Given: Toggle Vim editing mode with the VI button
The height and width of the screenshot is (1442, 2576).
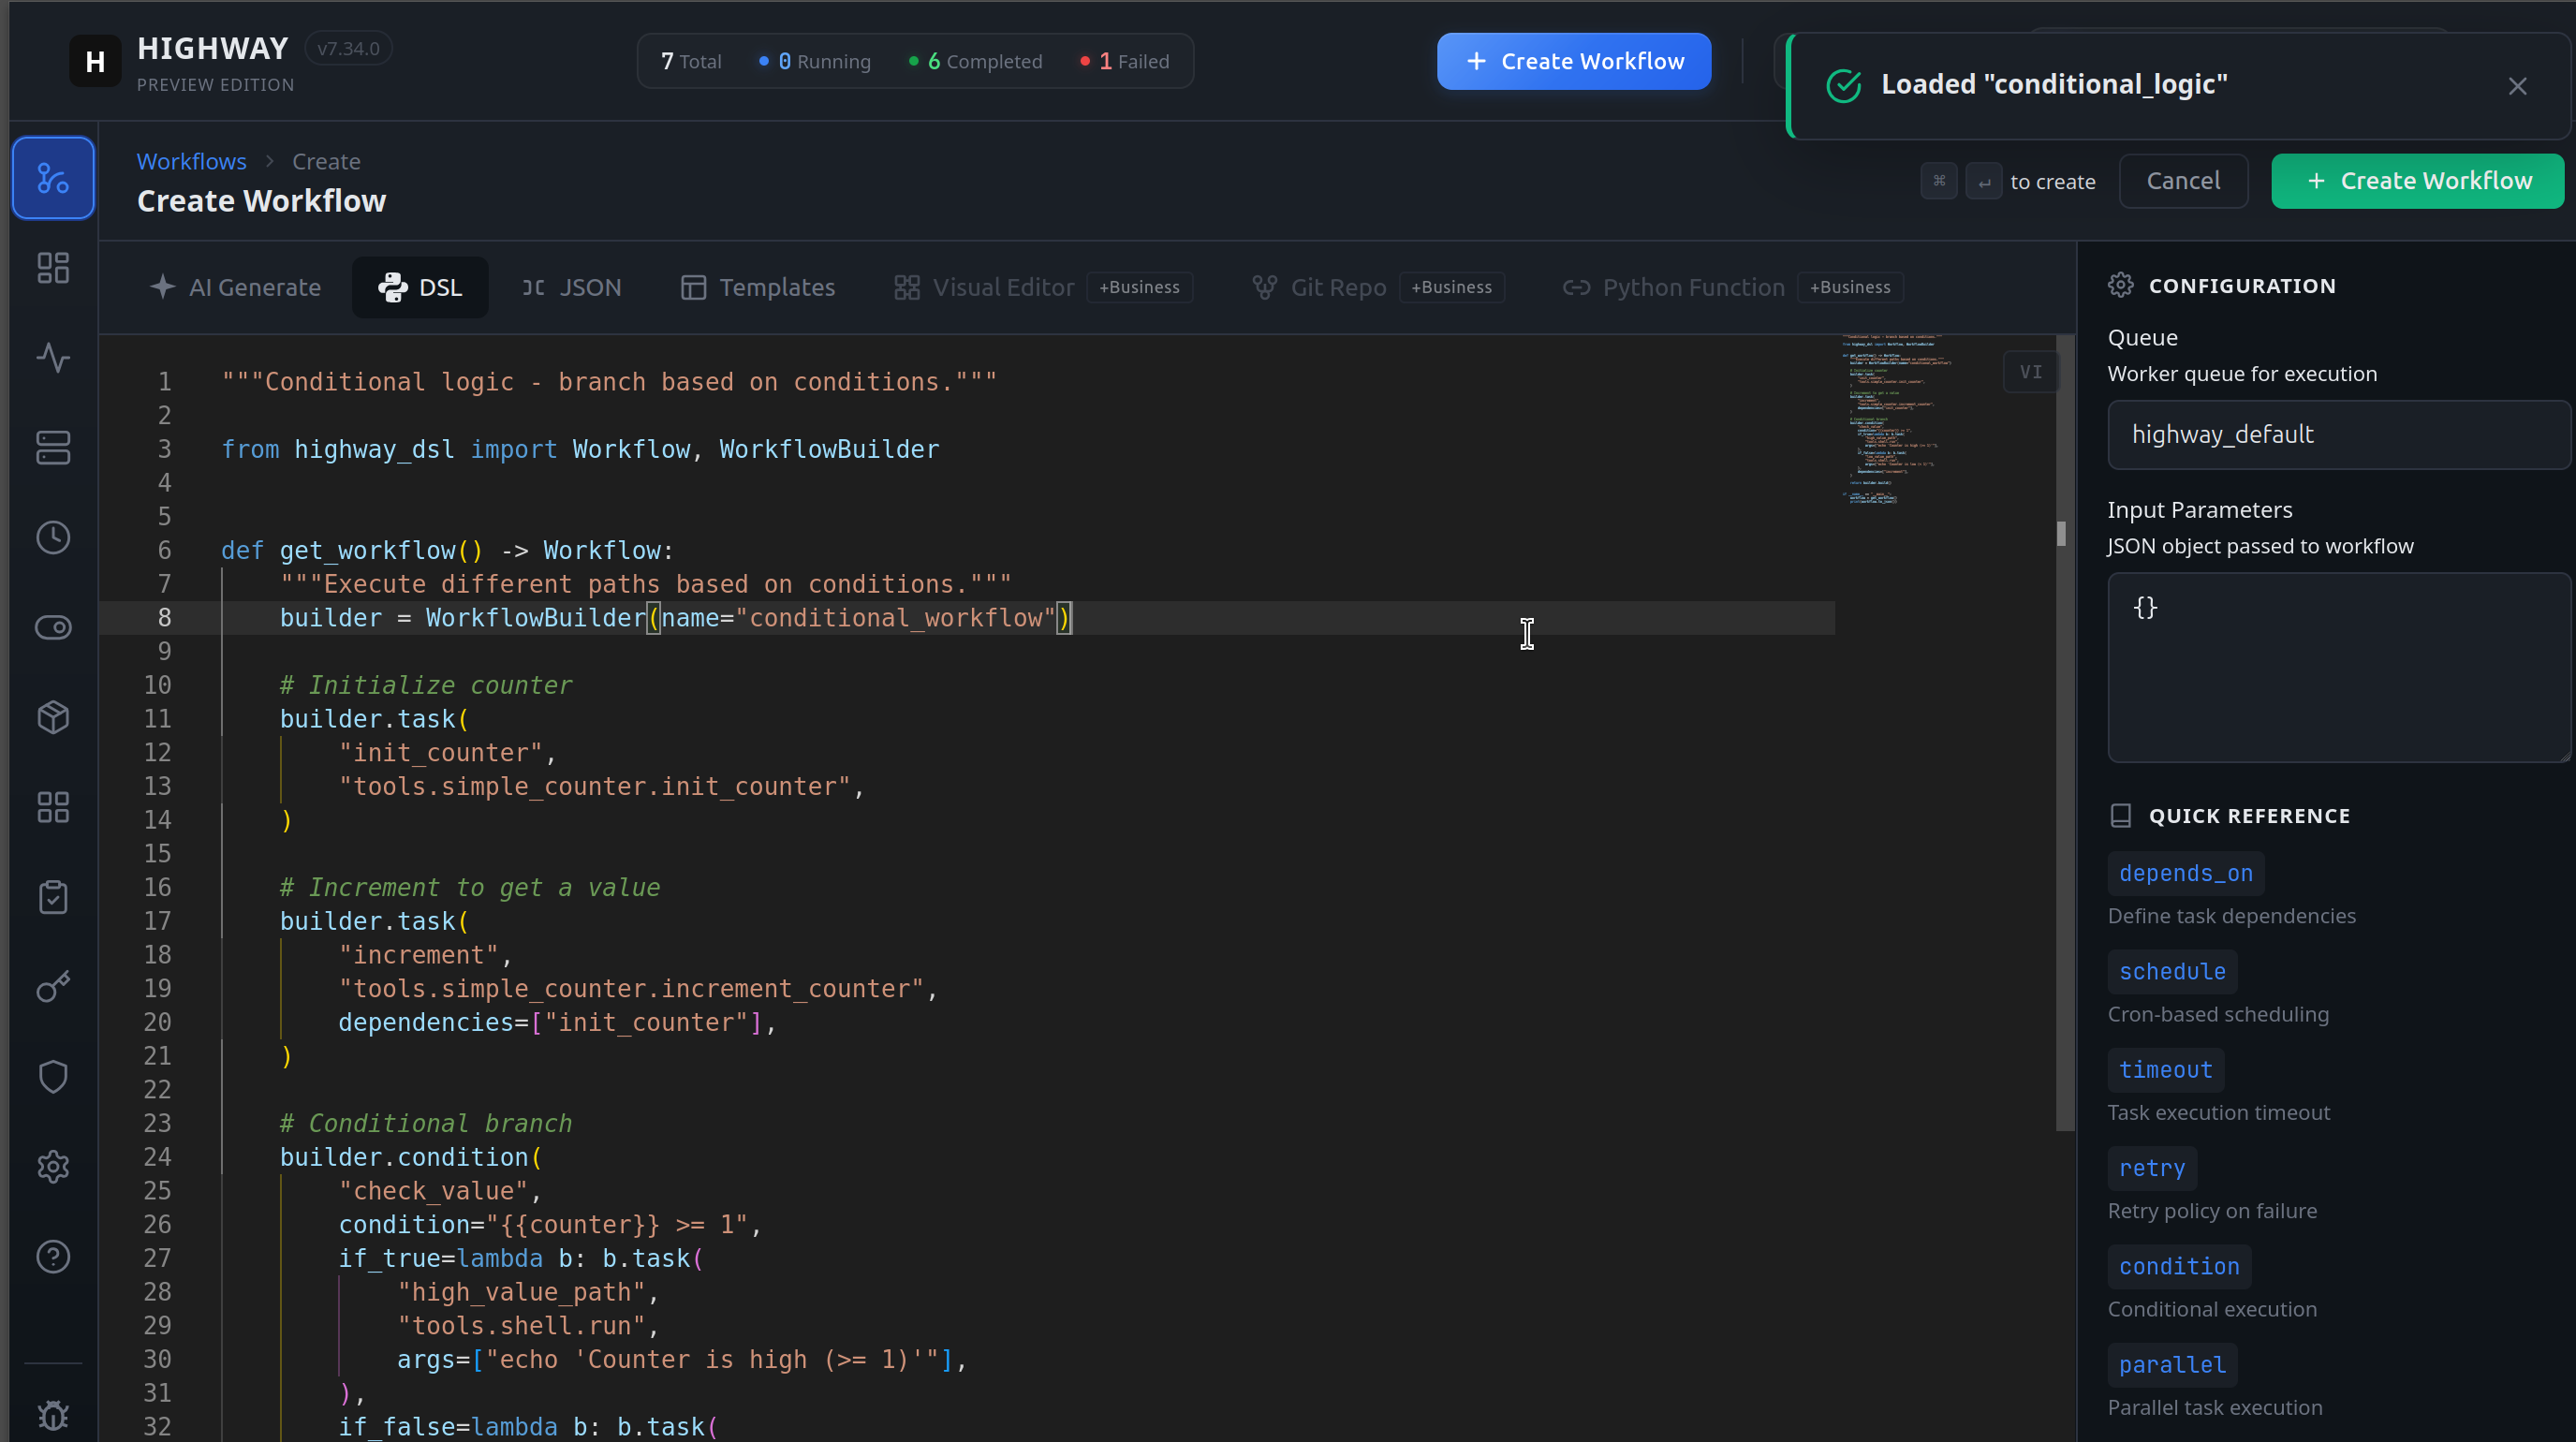Looking at the screenshot, I should point(2031,371).
